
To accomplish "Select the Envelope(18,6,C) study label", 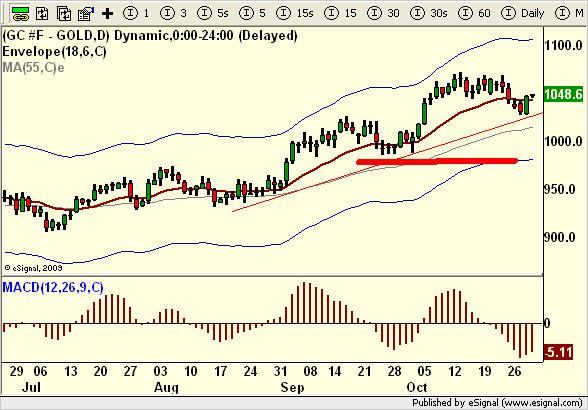I will click(x=54, y=51).
